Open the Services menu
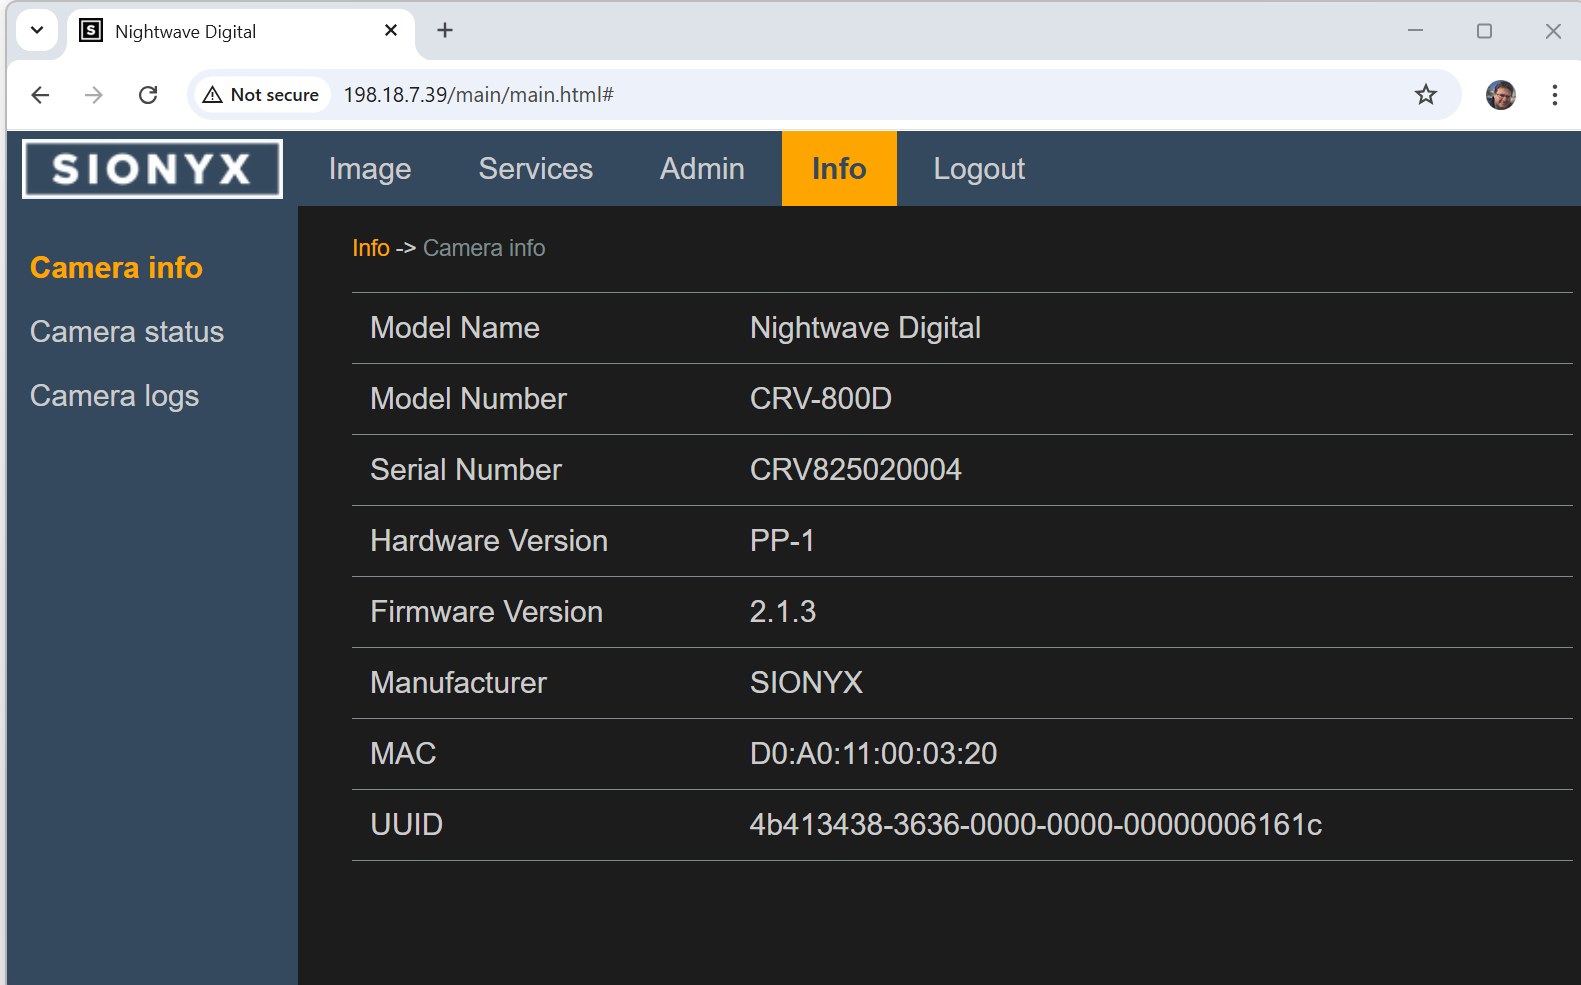 [x=535, y=169]
